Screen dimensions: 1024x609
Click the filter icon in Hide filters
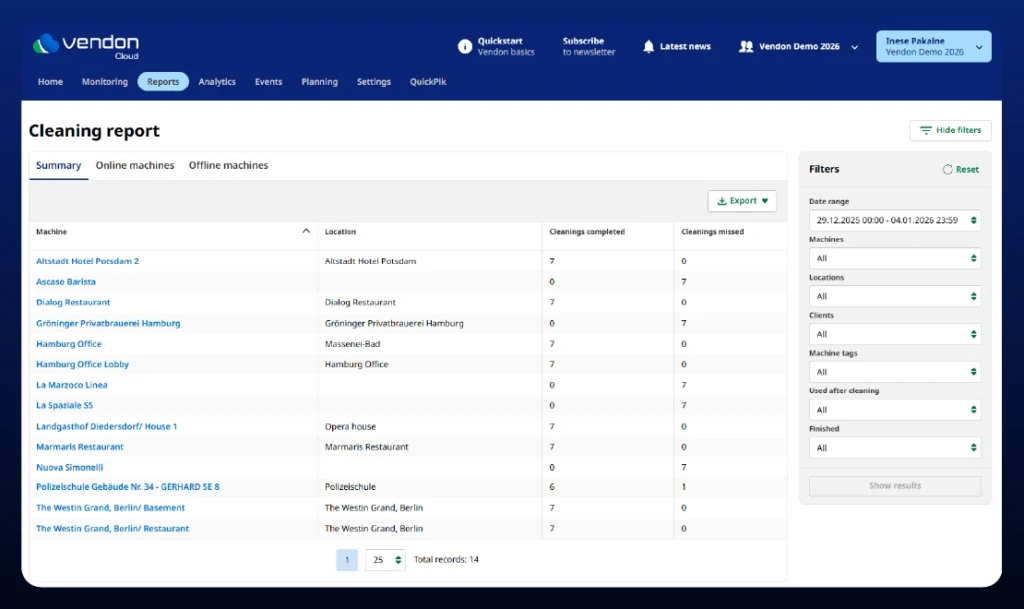(x=925, y=131)
